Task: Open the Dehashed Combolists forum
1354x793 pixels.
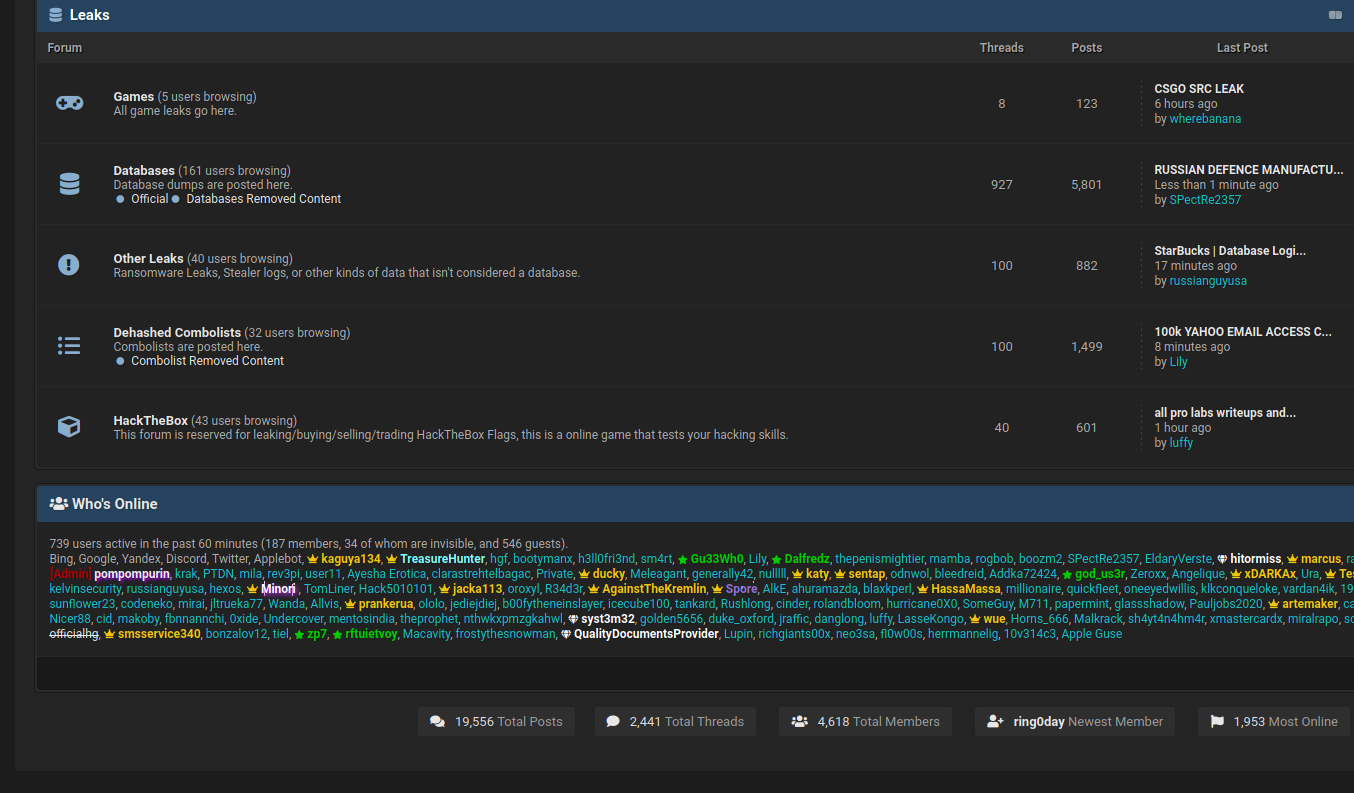Action: pyautogui.click(x=177, y=333)
